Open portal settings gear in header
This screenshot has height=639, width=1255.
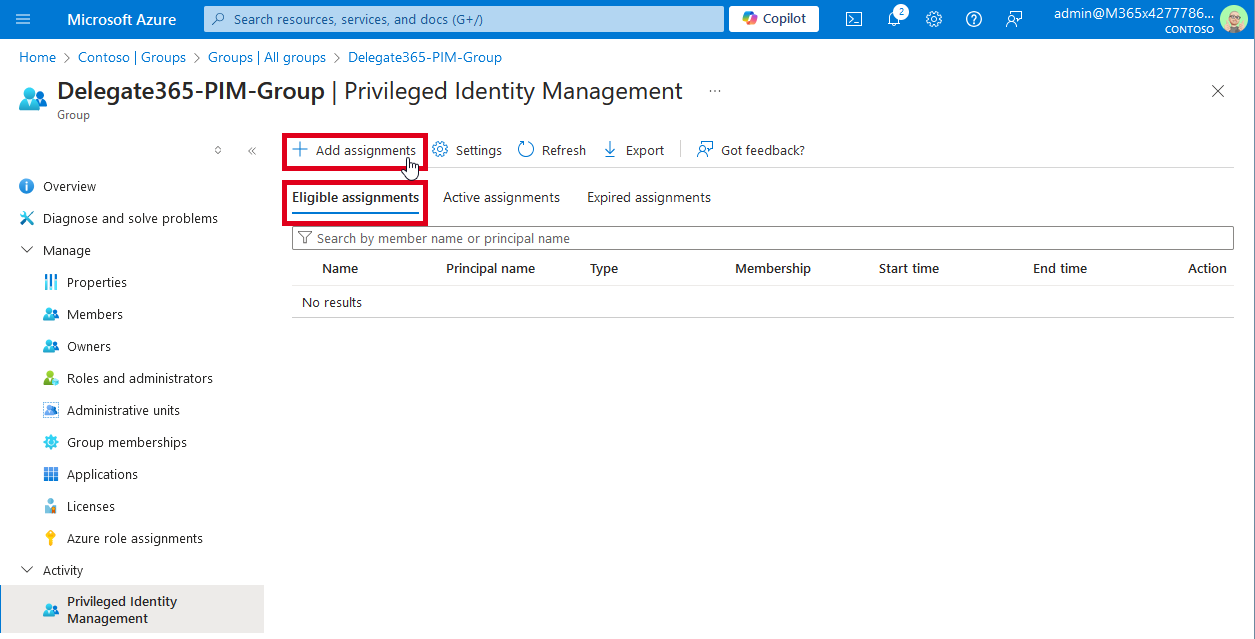point(934,19)
